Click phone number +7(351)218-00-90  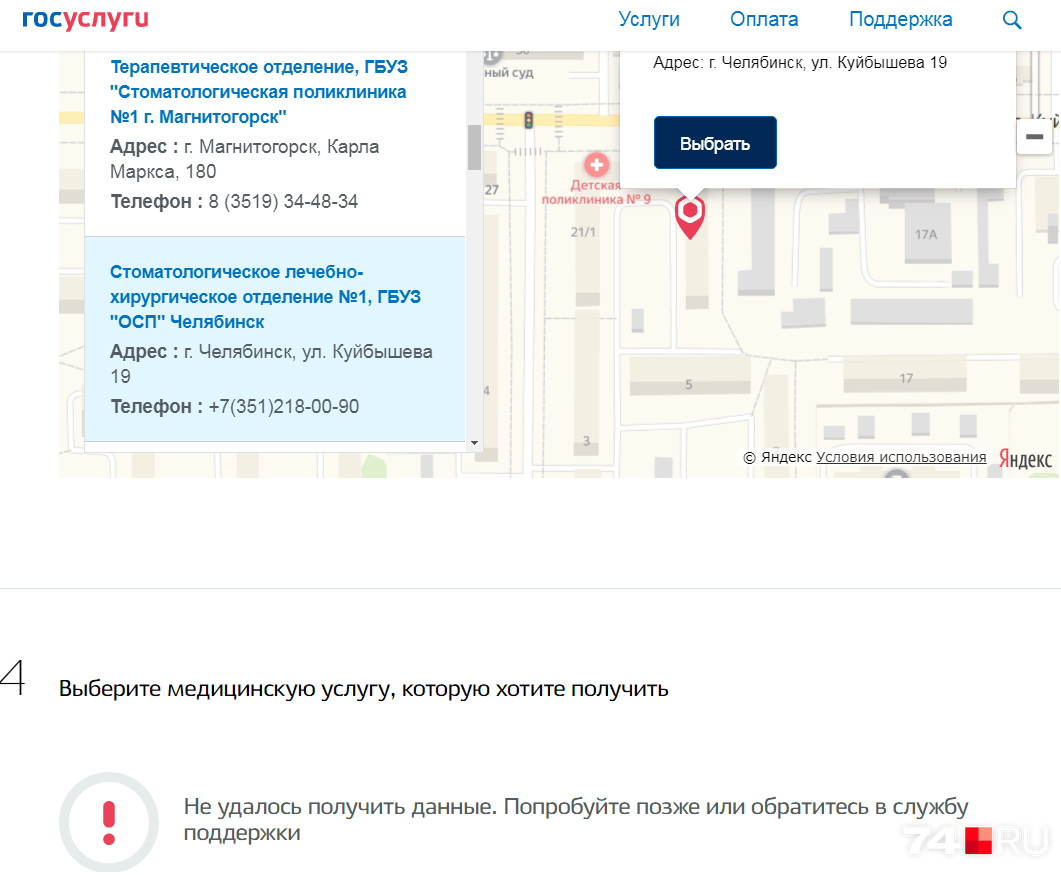284,407
